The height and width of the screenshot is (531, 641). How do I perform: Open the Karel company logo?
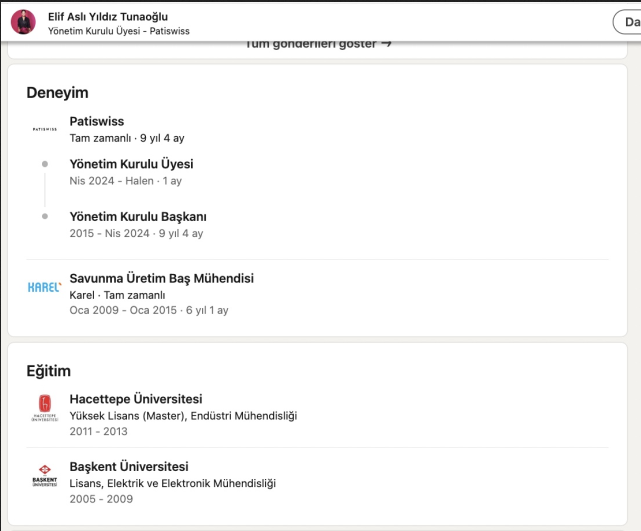45,287
